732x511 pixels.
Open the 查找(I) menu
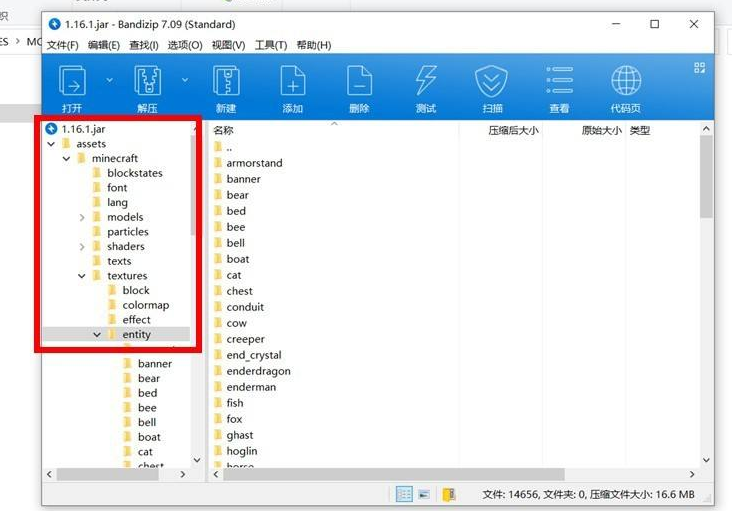coord(144,45)
